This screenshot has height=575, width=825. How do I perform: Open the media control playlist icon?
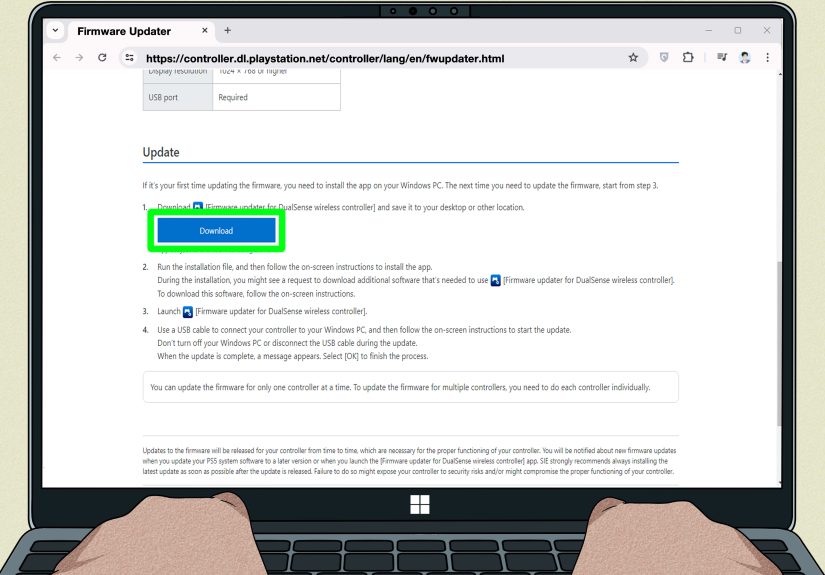[722, 57]
